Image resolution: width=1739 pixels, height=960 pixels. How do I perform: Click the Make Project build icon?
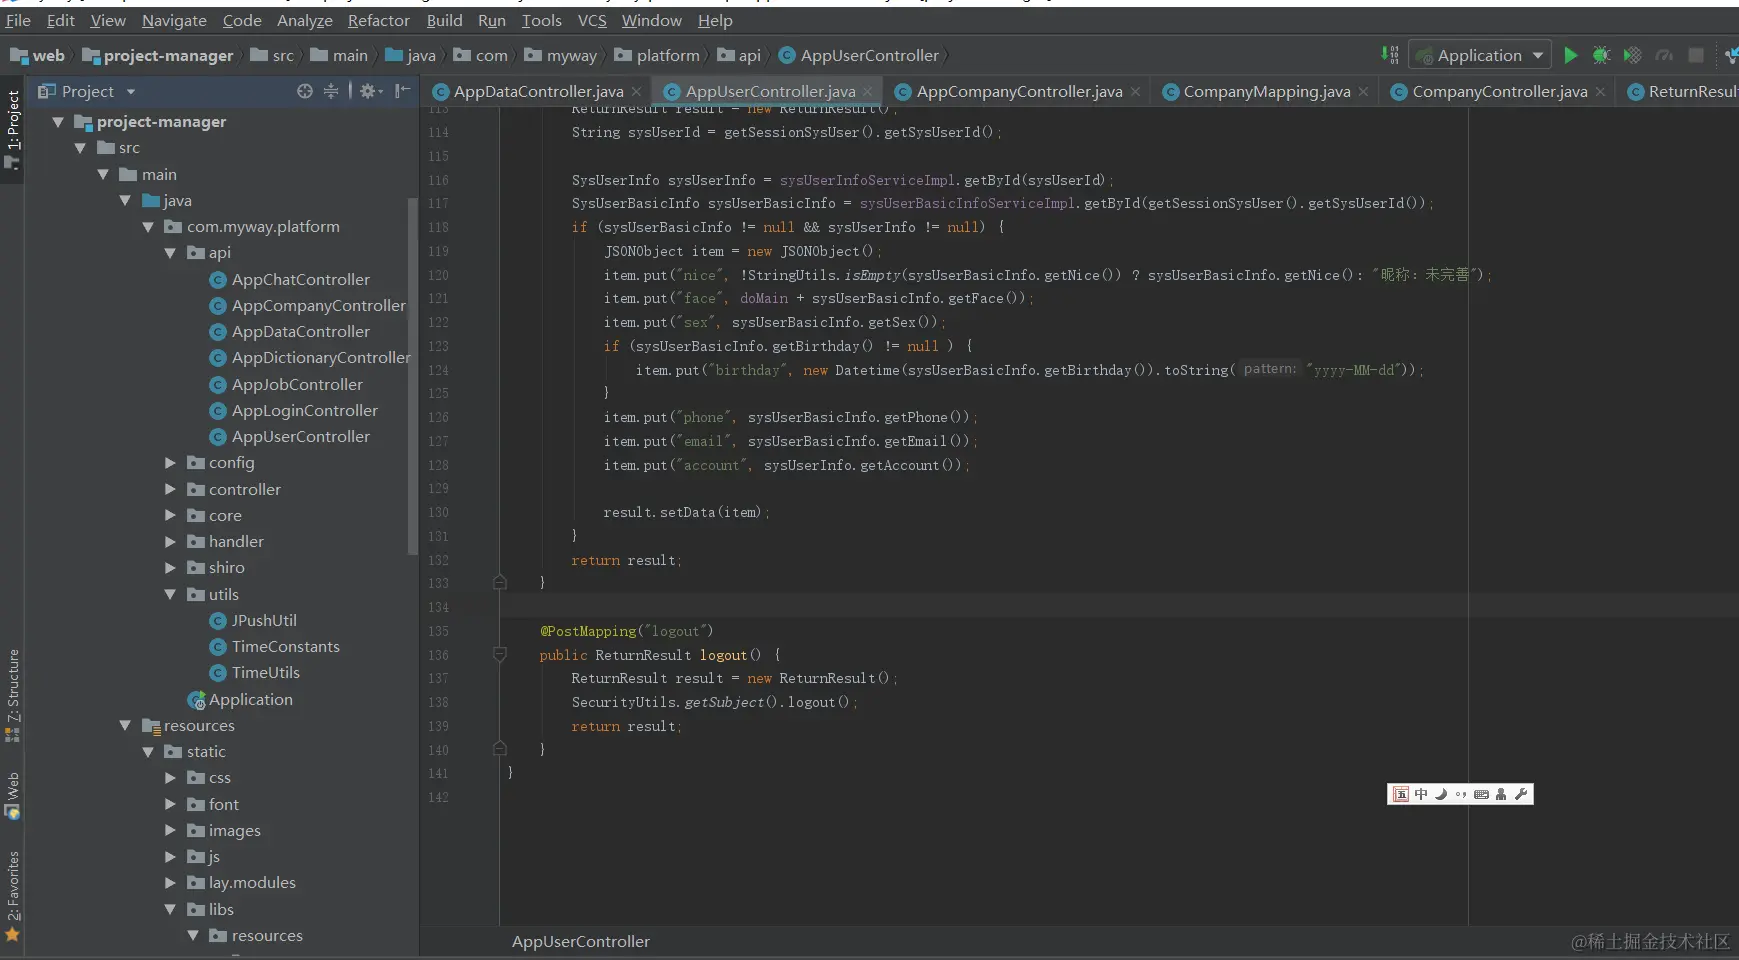coord(1390,55)
